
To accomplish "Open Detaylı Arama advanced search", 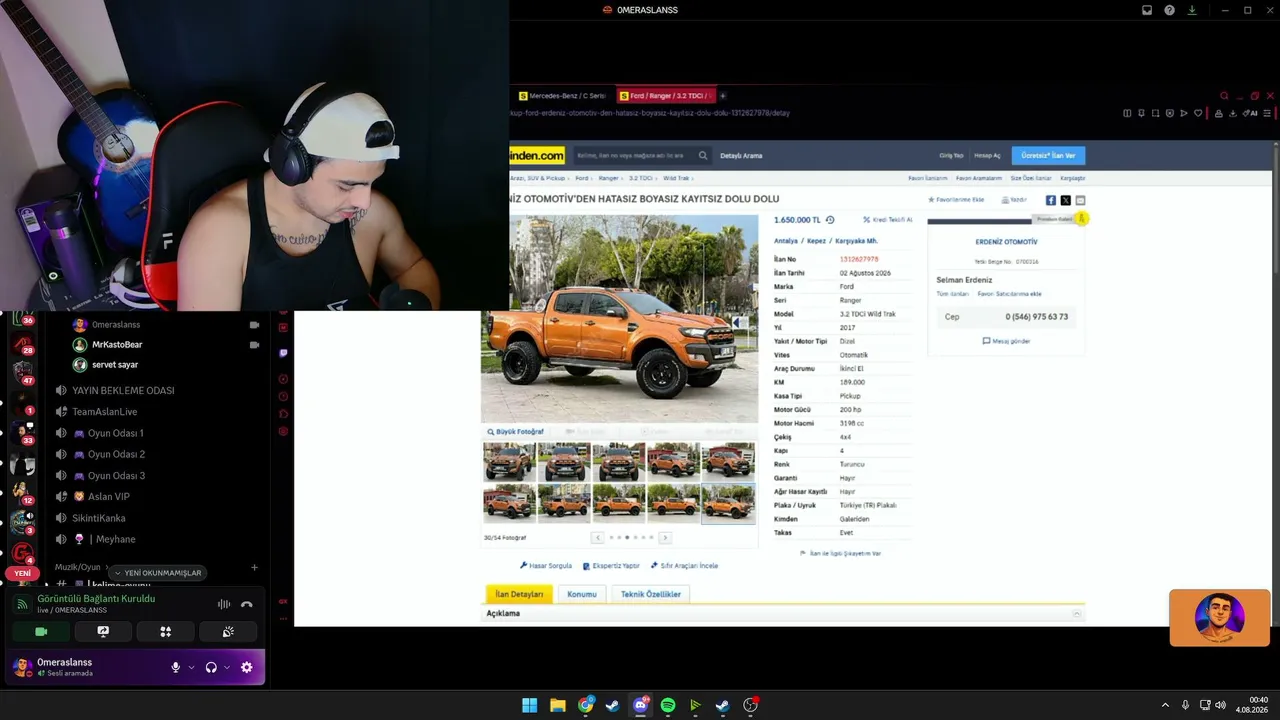I will (x=741, y=156).
